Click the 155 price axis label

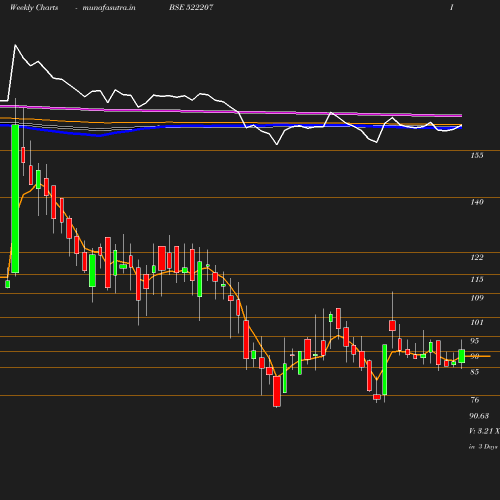(477, 155)
